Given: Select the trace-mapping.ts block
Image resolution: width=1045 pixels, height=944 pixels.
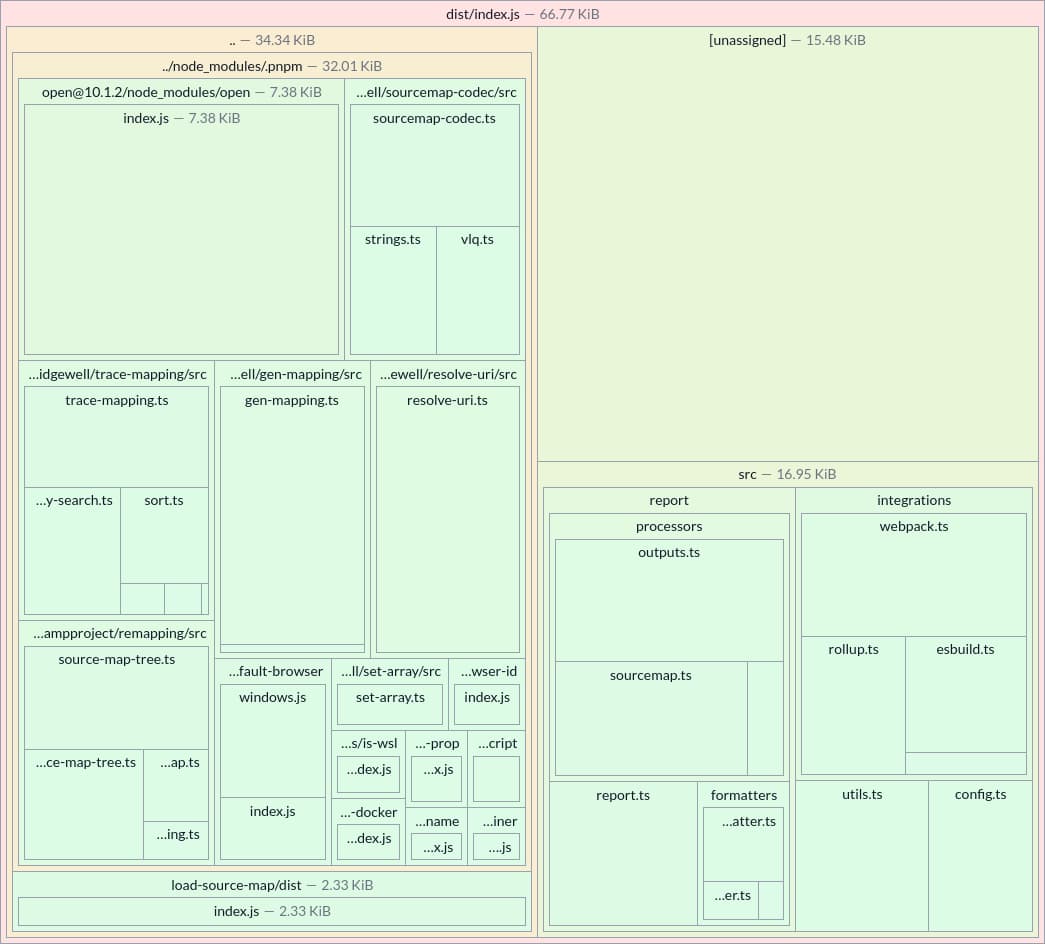Looking at the screenshot, I should tap(116, 435).
